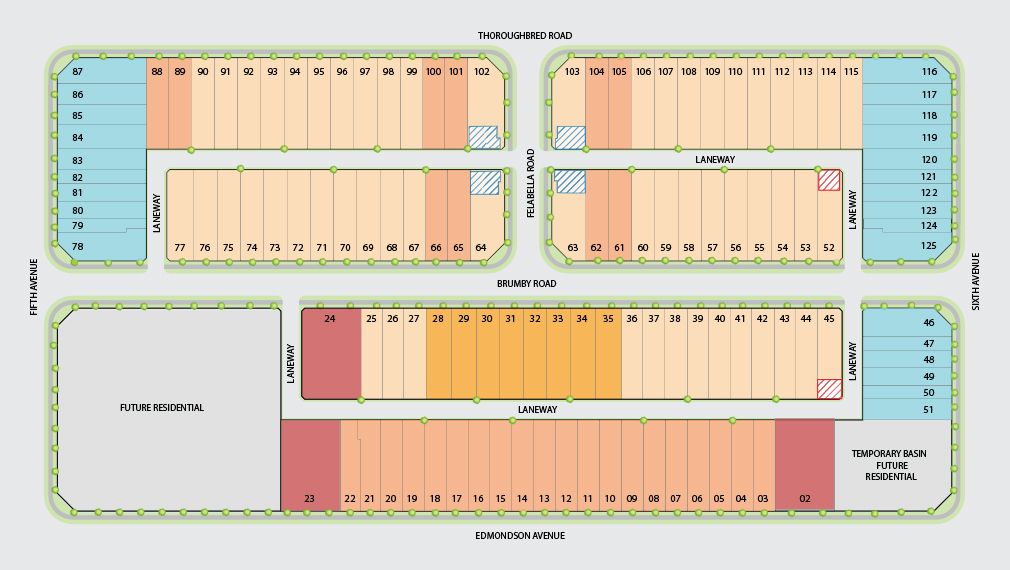Select orange lot 28

[439, 354]
